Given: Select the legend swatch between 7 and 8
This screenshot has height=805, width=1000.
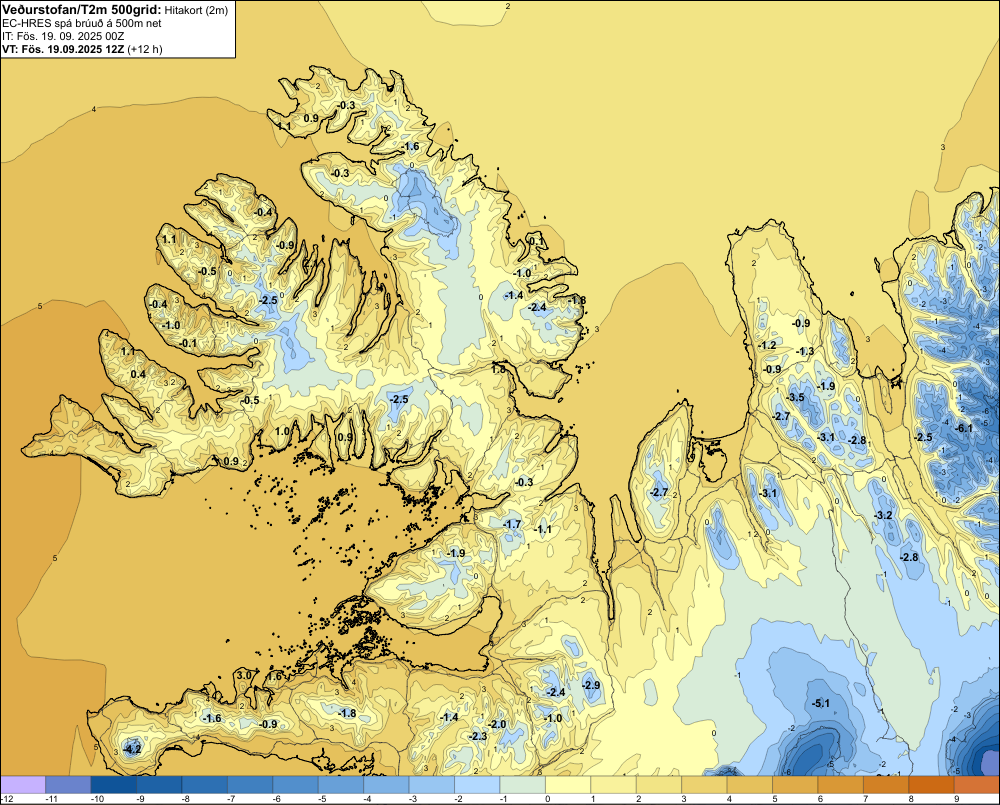Looking at the screenshot, I should (886, 784).
